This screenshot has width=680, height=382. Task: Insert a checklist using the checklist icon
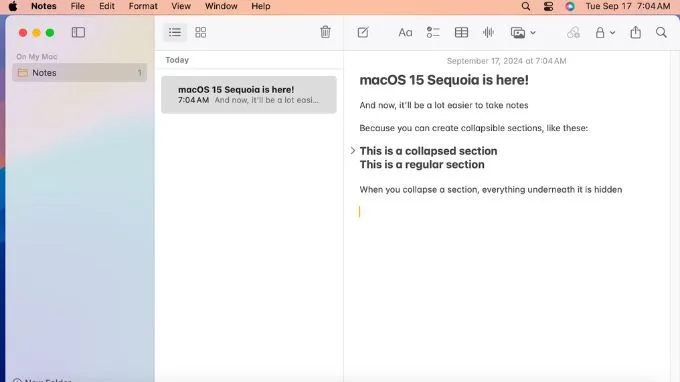tap(433, 33)
